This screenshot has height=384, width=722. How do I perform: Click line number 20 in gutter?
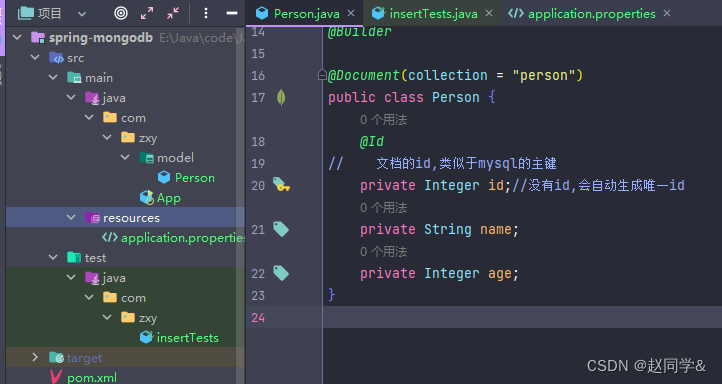[258, 186]
